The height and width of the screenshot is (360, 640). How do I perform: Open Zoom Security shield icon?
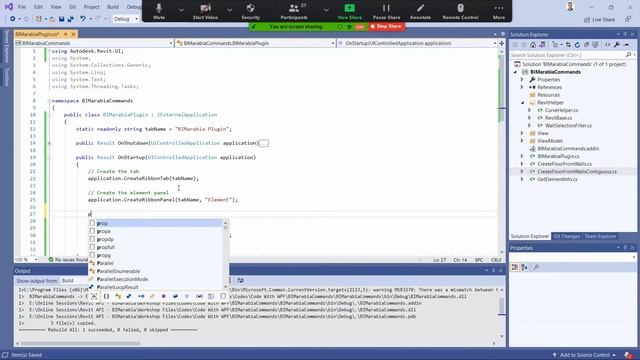point(251,8)
